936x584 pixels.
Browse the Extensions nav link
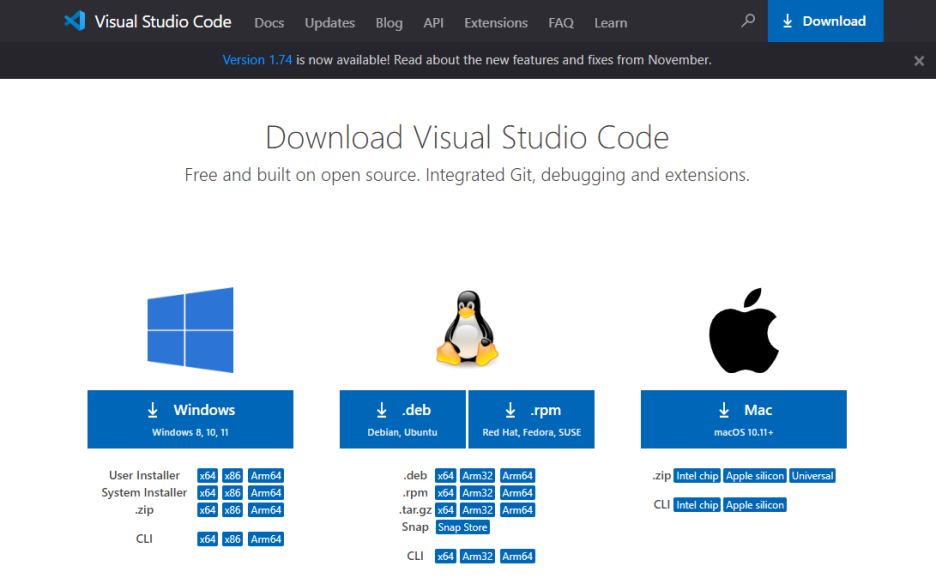click(496, 23)
